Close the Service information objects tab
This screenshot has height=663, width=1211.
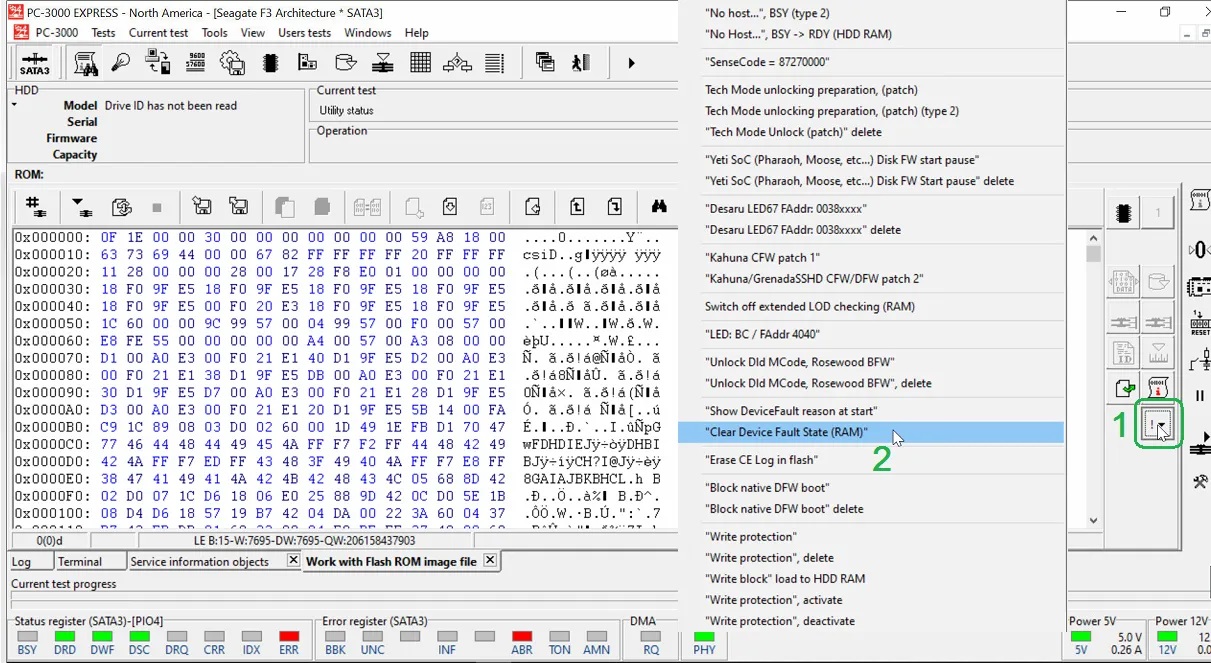tap(293, 561)
